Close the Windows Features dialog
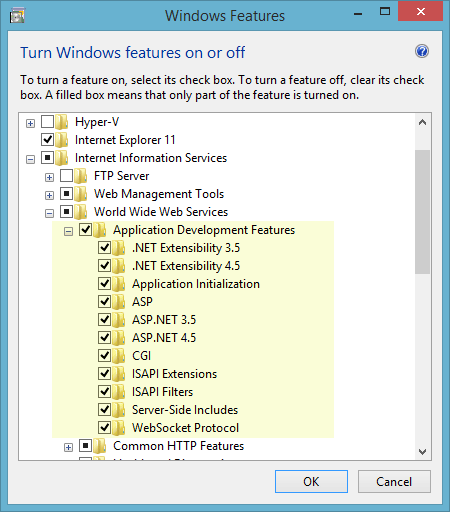 421,12
